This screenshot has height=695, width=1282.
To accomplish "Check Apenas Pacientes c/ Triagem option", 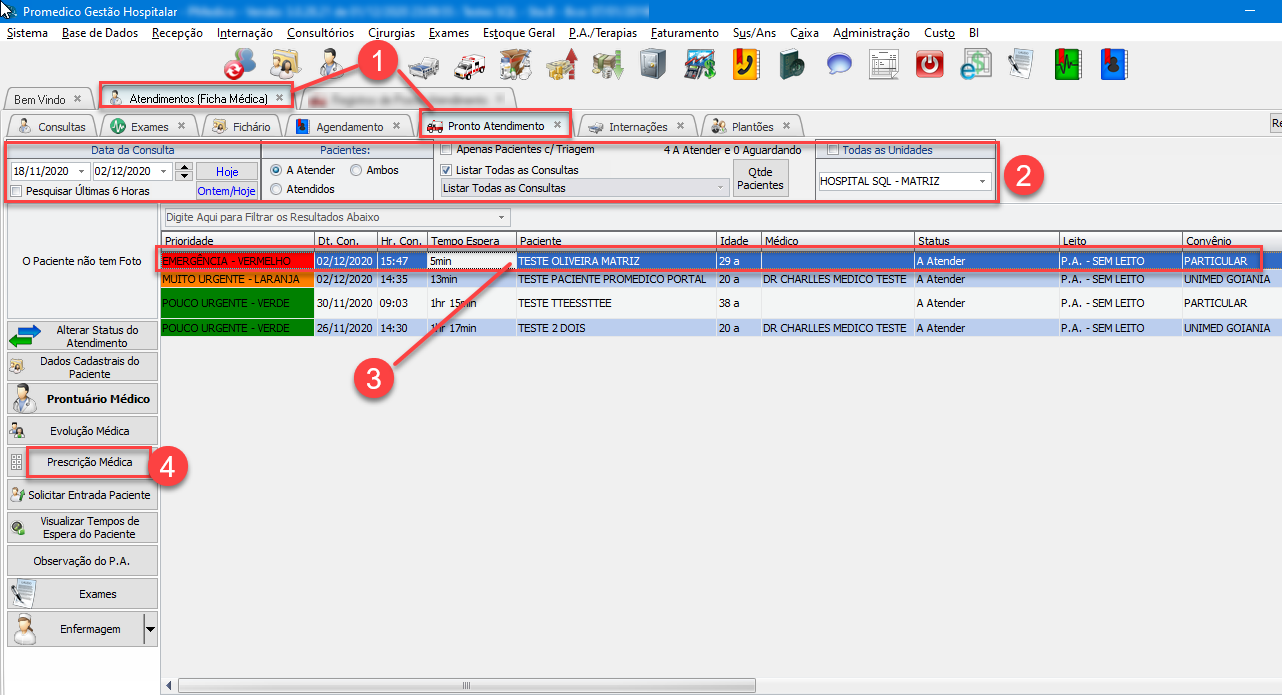I will click(447, 150).
